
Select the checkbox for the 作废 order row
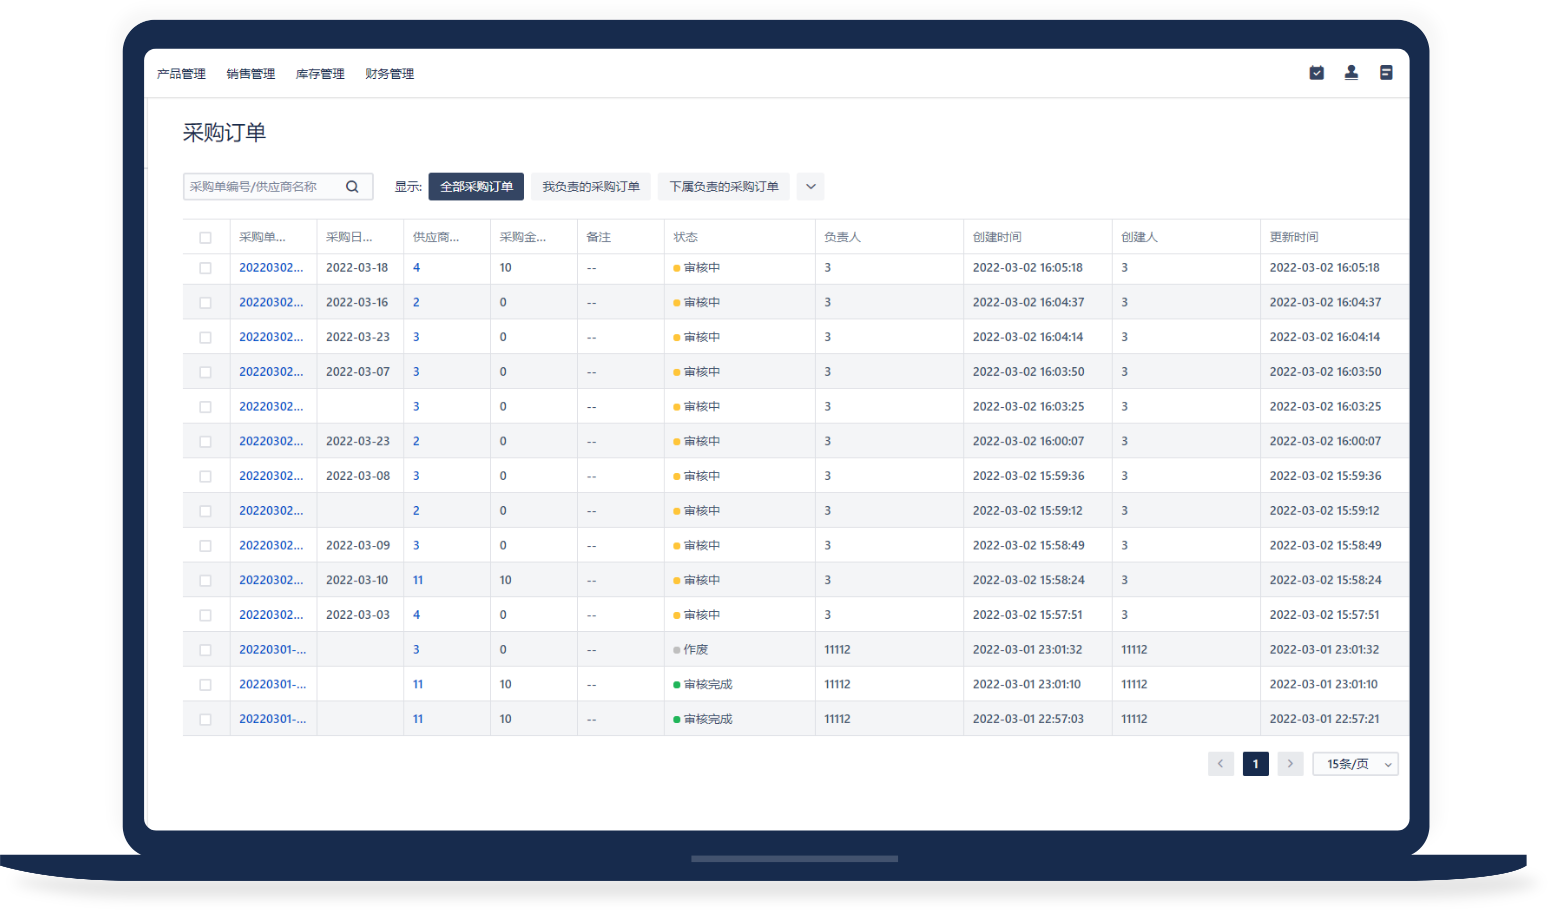pyautogui.click(x=205, y=650)
